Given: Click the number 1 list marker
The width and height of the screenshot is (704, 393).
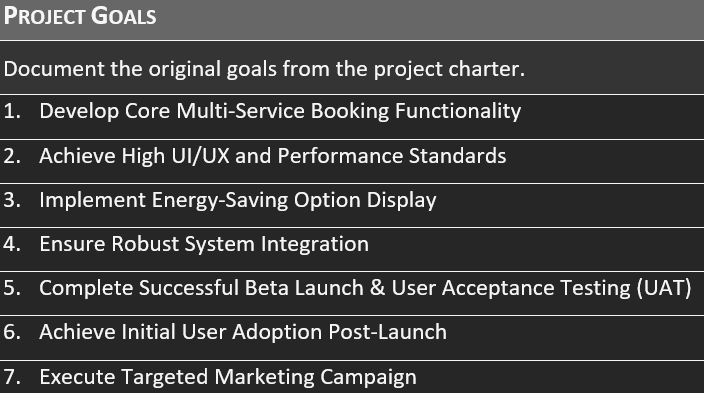Looking at the screenshot, I should (12, 111).
